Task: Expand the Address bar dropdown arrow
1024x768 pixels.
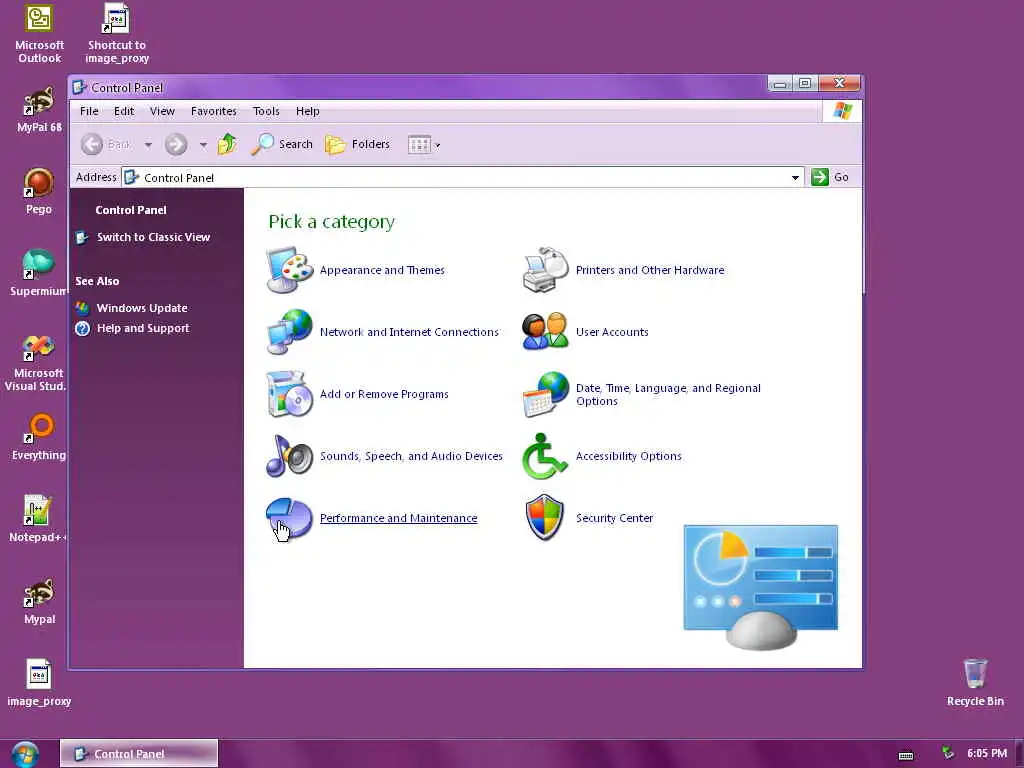Action: point(795,177)
